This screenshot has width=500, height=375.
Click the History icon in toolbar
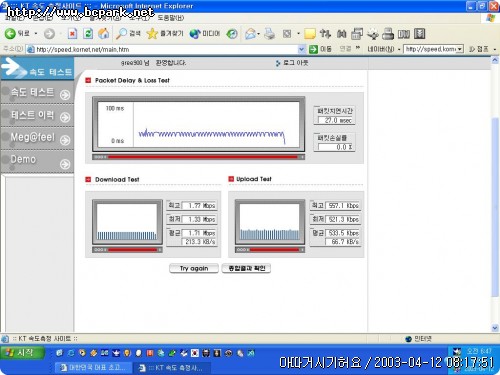pos(232,34)
